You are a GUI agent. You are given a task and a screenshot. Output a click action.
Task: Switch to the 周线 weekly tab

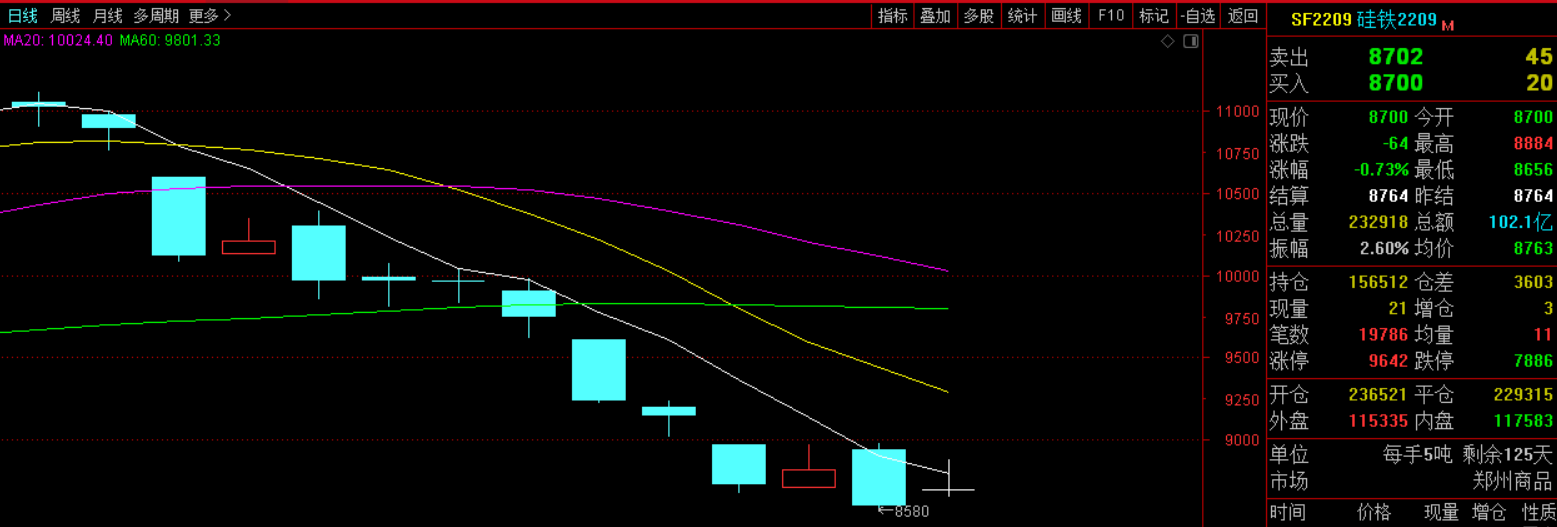[65, 15]
